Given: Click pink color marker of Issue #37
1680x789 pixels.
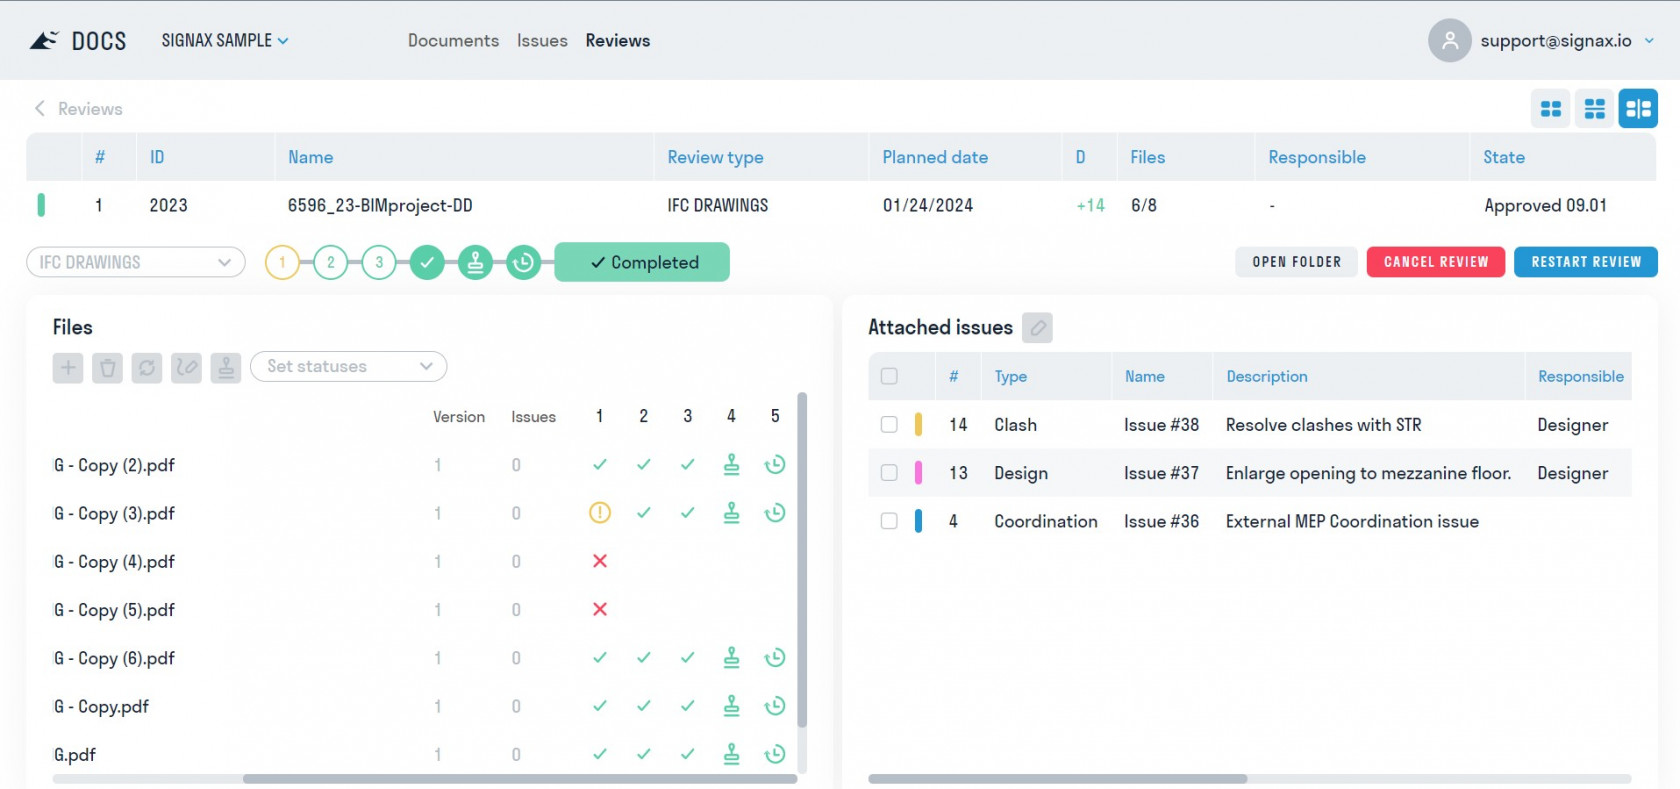Looking at the screenshot, I should click(x=918, y=472).
